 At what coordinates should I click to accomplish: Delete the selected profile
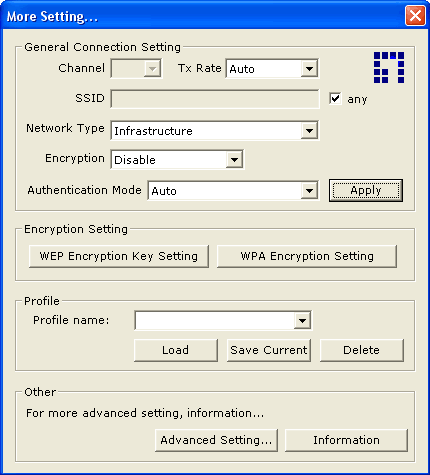coord(362,350)
